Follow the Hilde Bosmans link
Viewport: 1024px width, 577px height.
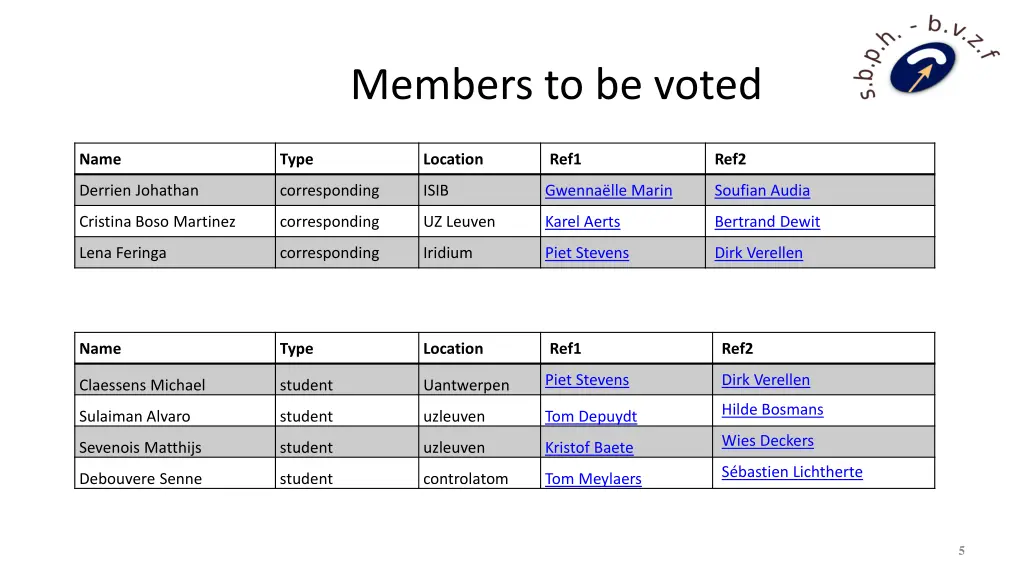click(x=772, y=410)
